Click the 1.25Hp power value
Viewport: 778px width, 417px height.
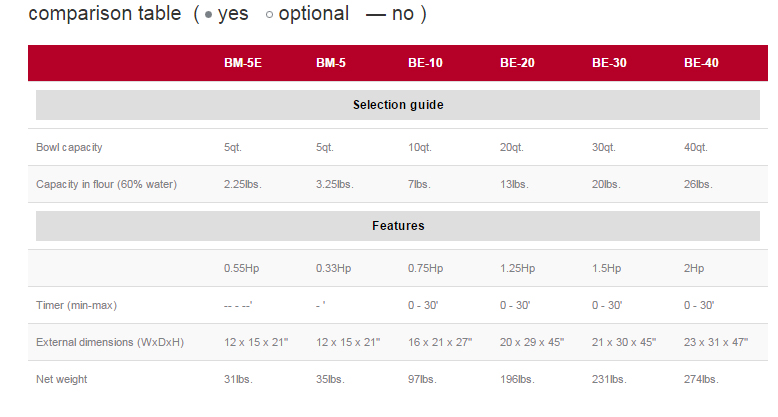(x=518, y=268)
